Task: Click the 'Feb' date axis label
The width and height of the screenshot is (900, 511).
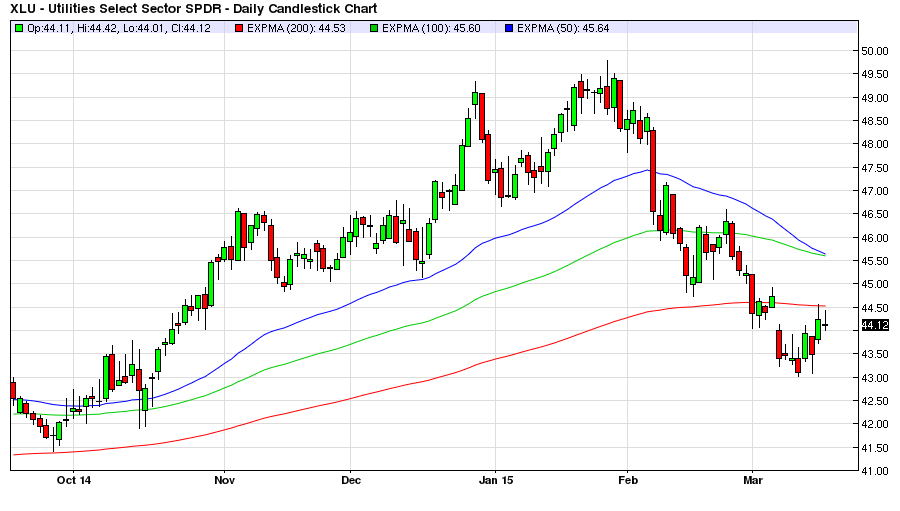Action: click(627, 480)
